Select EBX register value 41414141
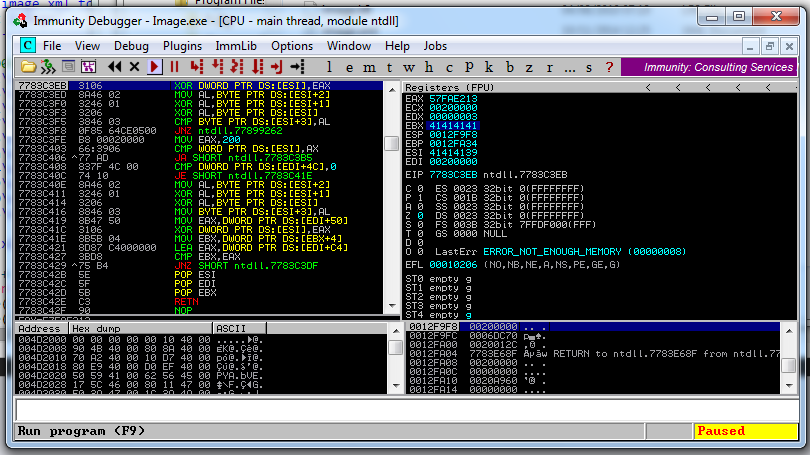The image size is (810, 455). click(453, 125)
